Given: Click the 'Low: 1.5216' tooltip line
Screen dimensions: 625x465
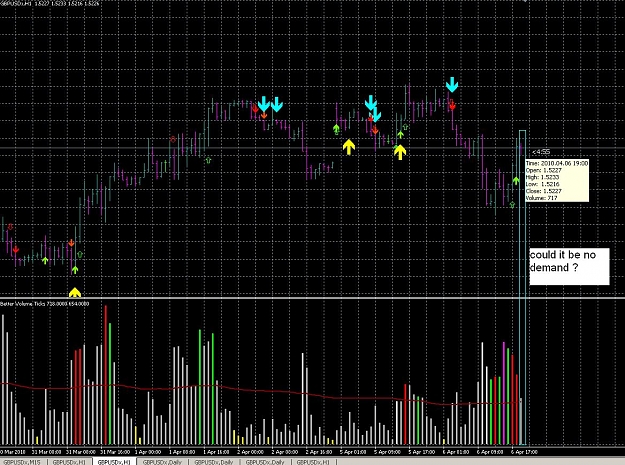Looking at the screenshot, I should 542,184.
